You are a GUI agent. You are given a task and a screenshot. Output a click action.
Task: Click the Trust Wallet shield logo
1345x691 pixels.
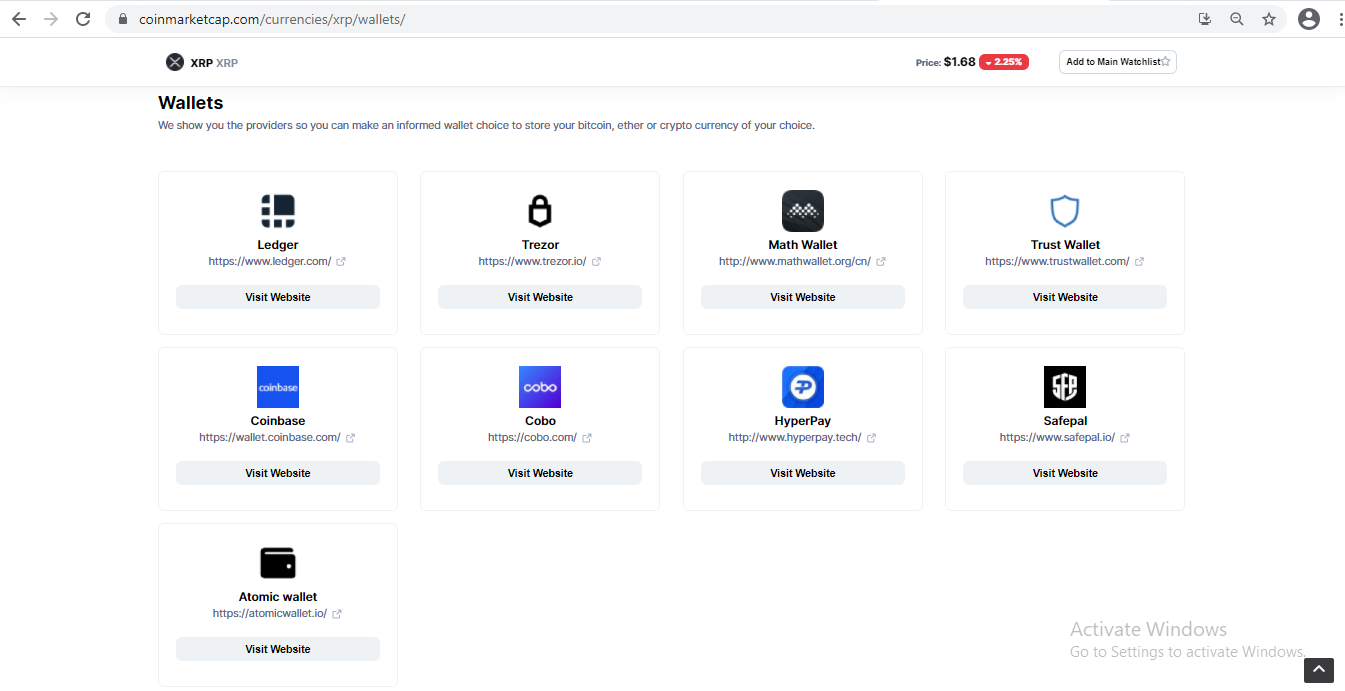[x=1065, y=211]
